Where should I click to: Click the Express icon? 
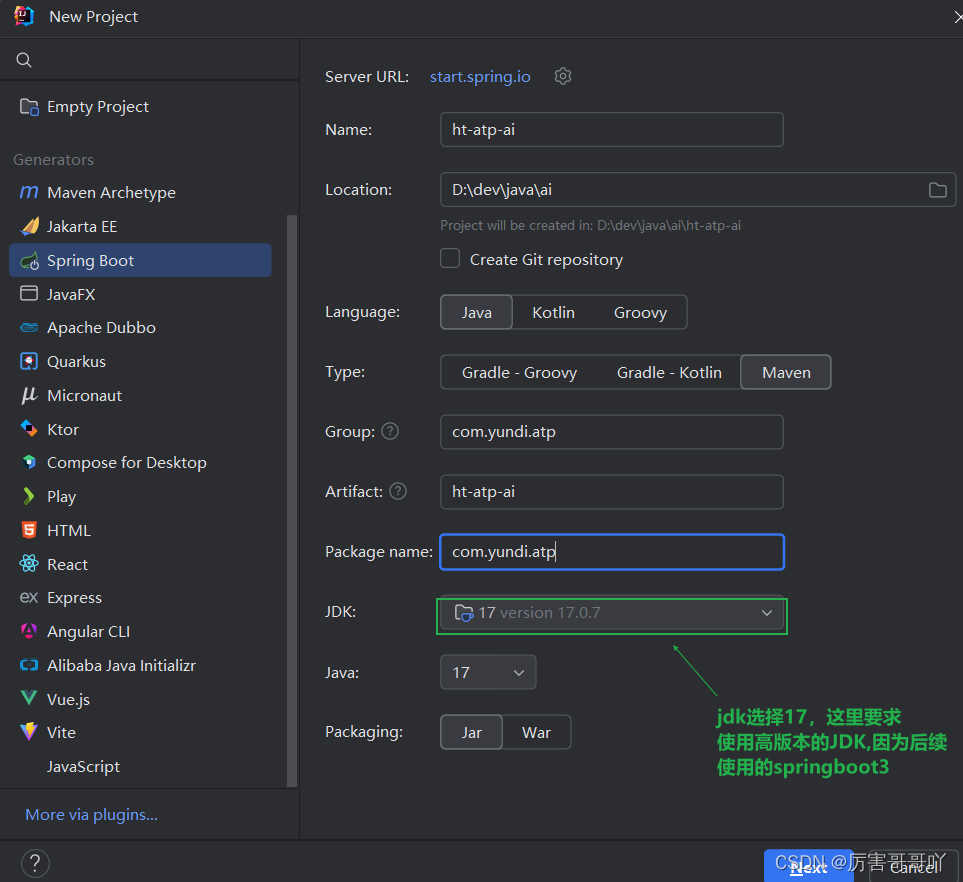(29, 598)
